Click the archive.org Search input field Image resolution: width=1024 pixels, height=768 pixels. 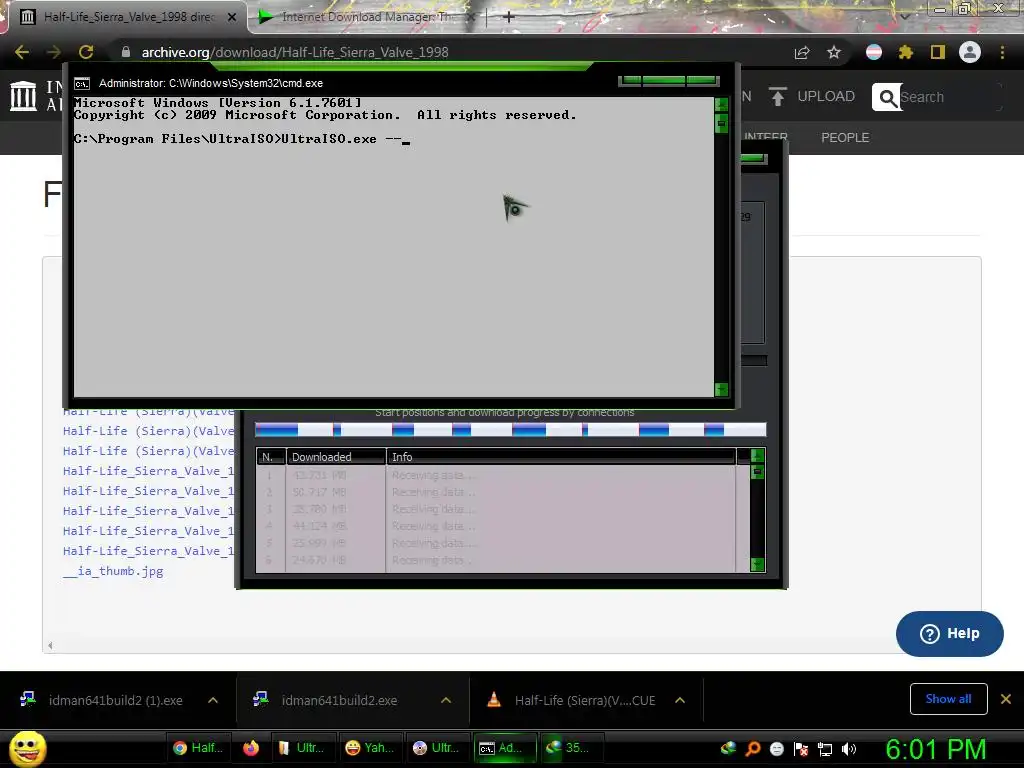tap(950, 97)
